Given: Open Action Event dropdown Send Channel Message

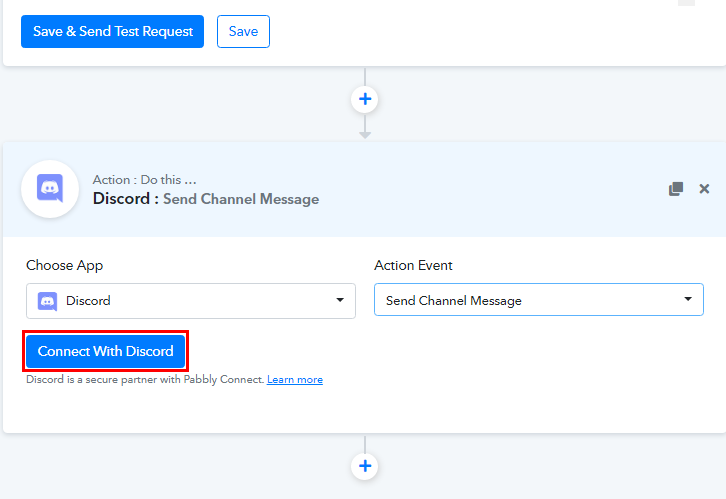Looking at the screenshot, I should point(539,300).
